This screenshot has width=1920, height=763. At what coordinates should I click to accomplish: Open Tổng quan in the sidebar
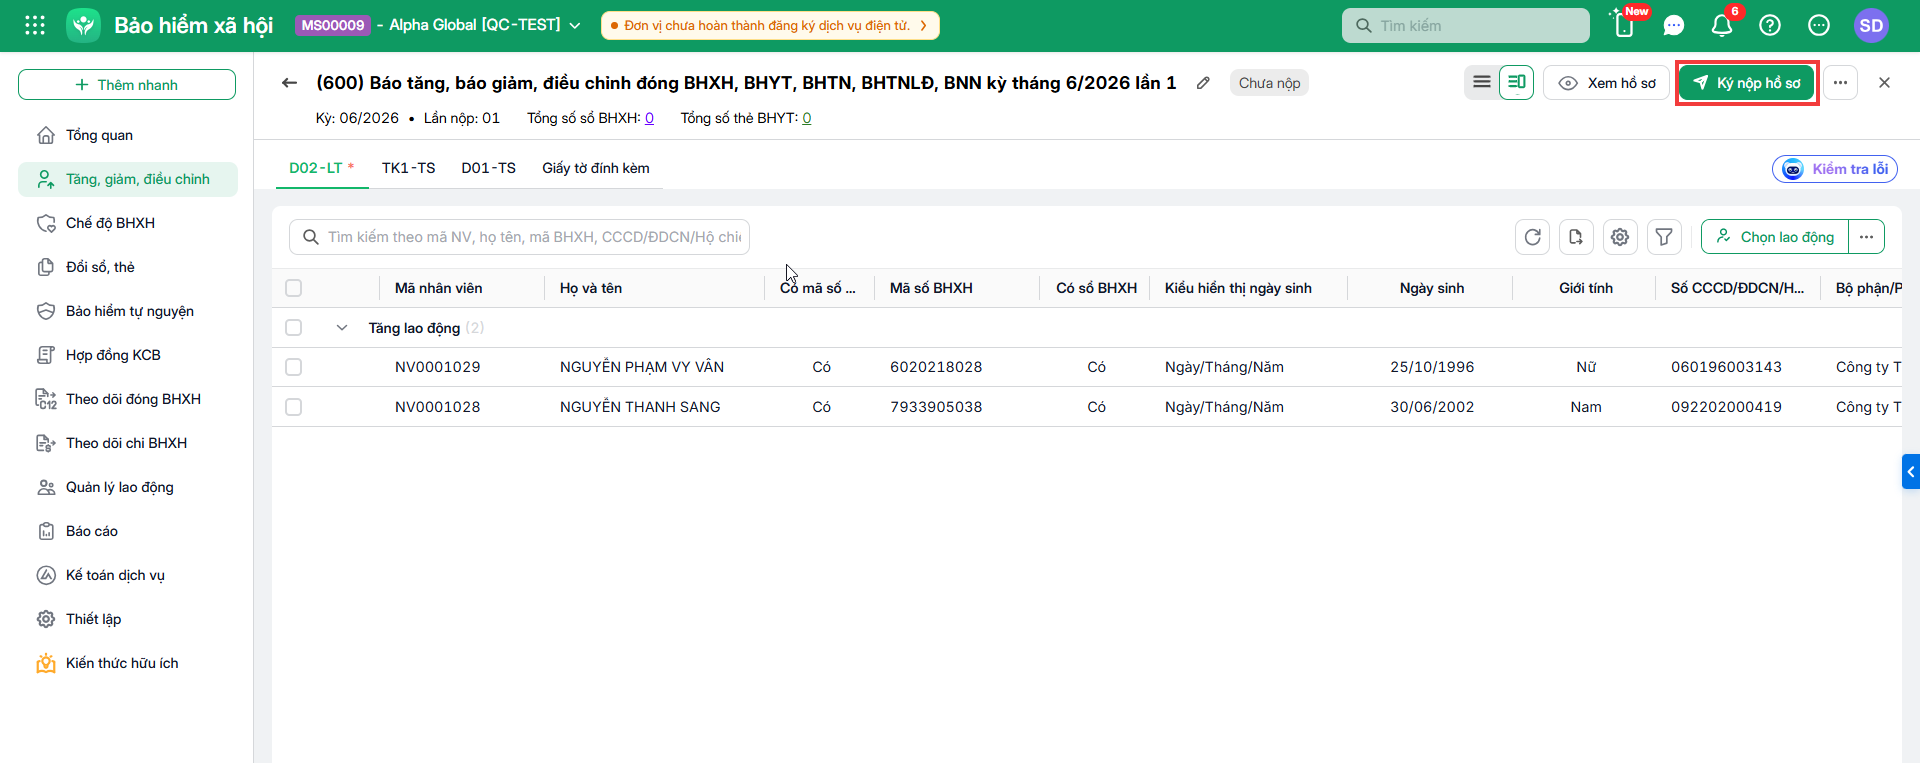coord(128,135)
